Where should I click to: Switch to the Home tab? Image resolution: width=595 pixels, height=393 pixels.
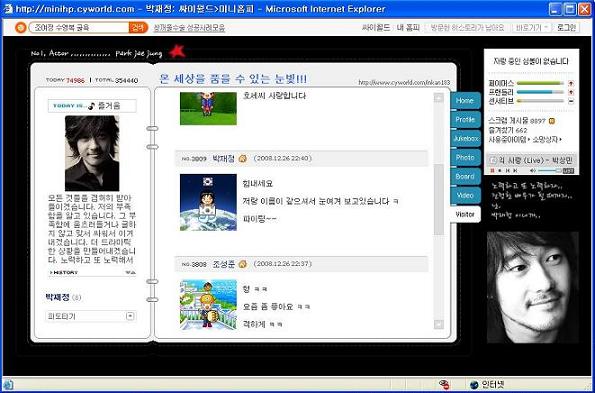click(465, 101)
